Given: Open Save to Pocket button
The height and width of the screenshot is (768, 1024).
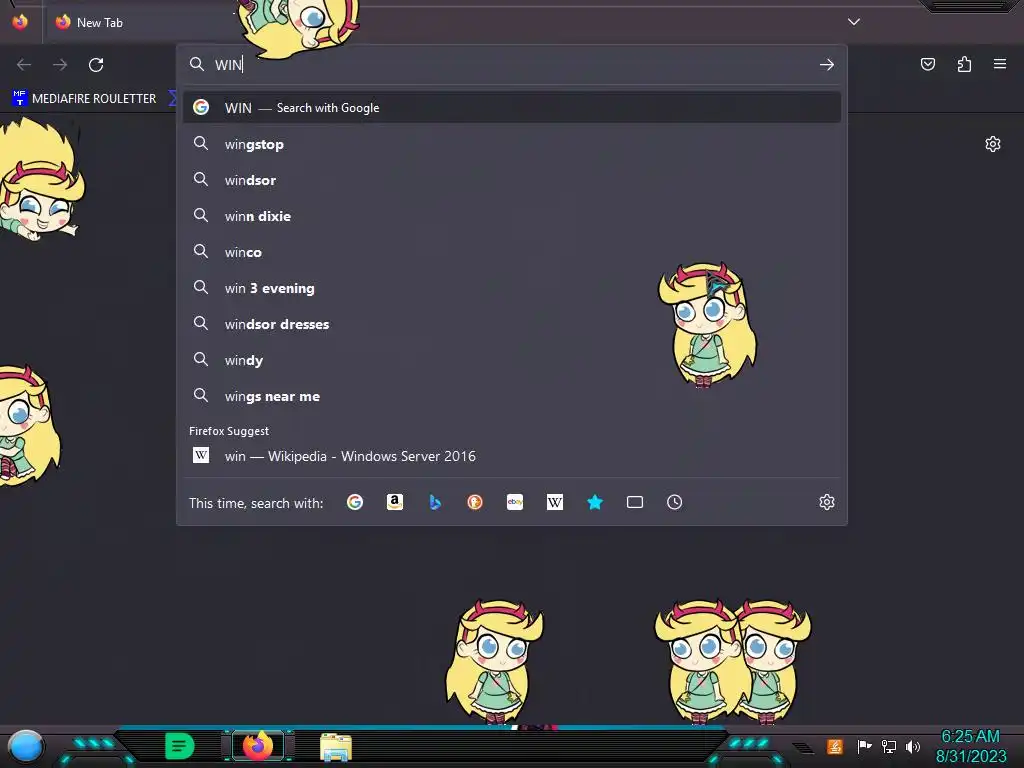Looking at the screenshot, I should pos(928,64).
